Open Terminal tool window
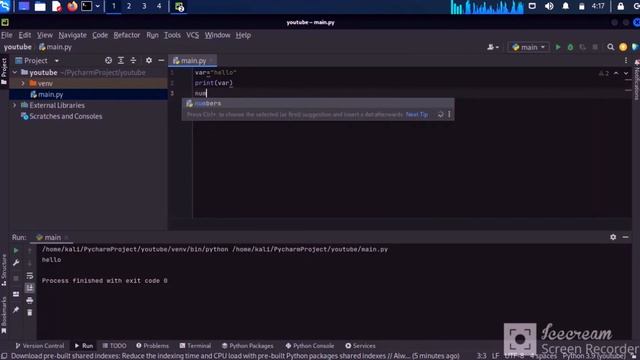 tap(195, 346)
